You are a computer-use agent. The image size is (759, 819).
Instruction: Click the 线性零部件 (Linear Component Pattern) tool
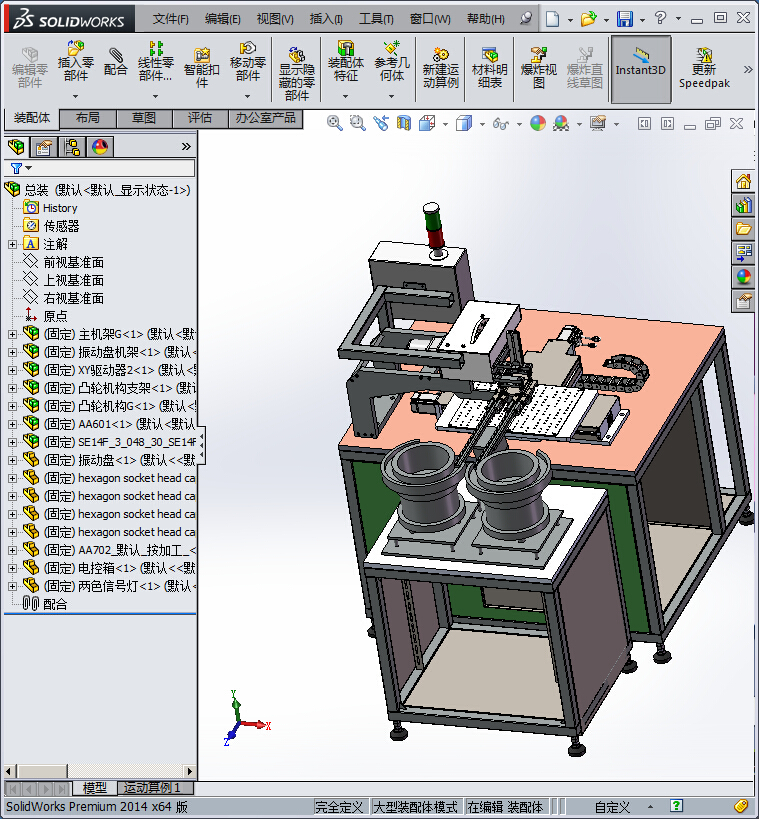(155, 62)
